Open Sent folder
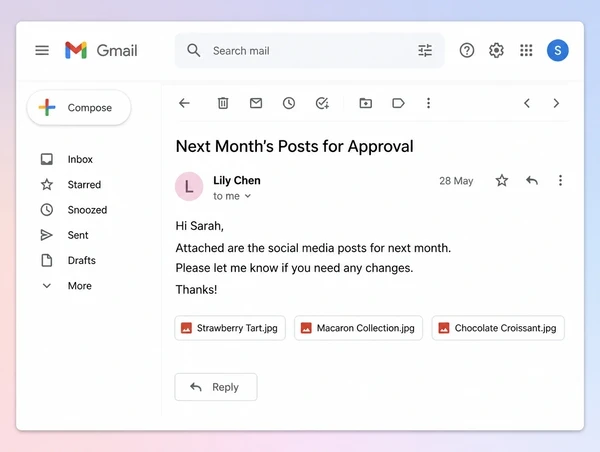Screen dimensions: 600x452 tap(64, 235)
